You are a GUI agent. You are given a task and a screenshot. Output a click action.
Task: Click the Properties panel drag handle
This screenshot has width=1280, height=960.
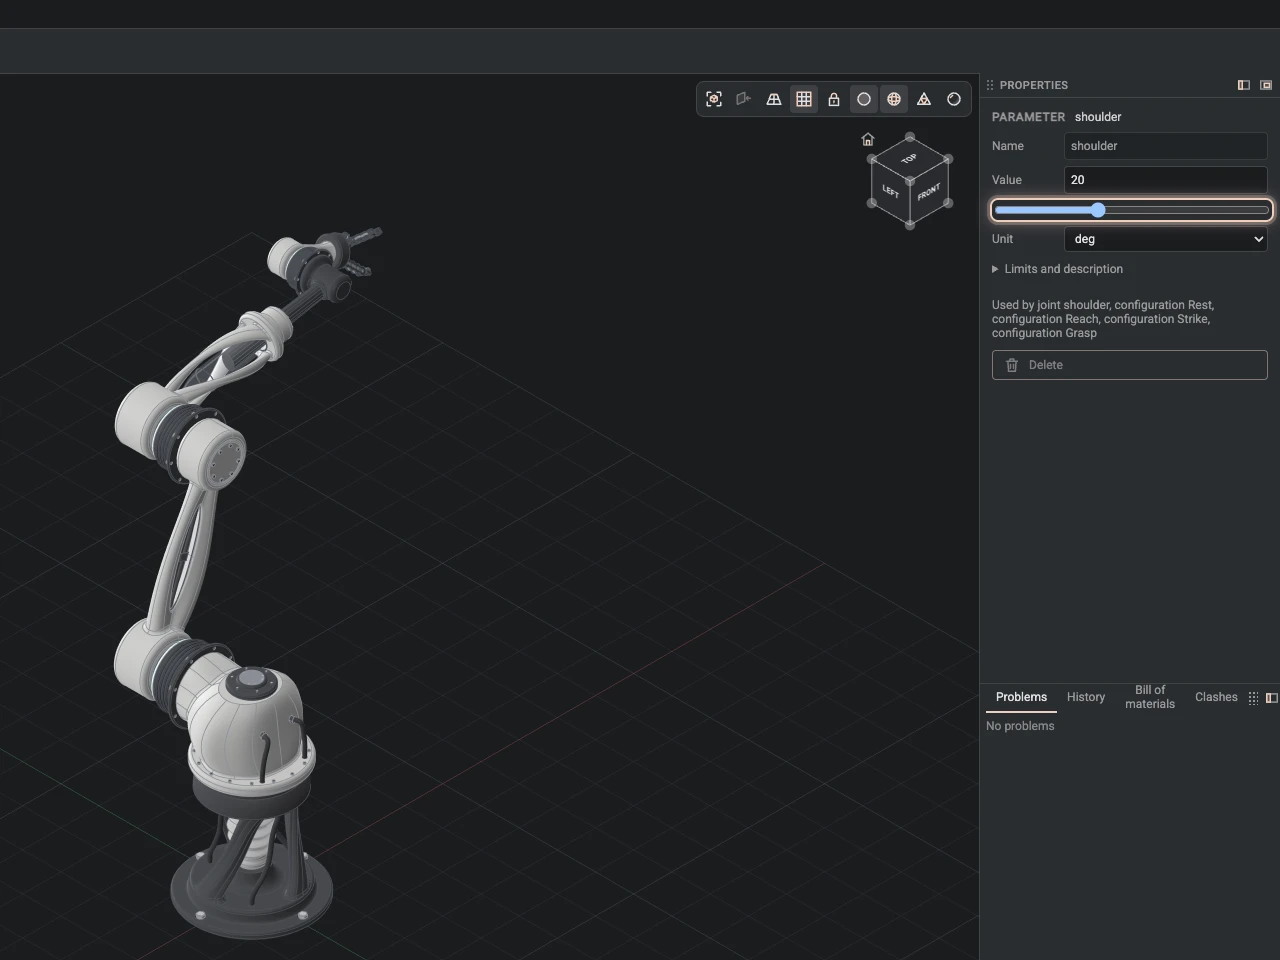[990, 85]
